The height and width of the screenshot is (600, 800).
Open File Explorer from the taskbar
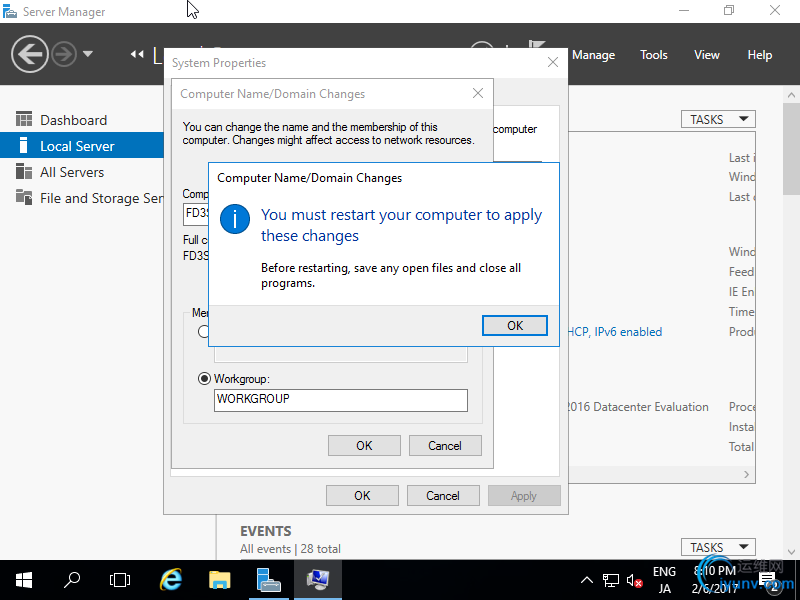coord(219,580)
